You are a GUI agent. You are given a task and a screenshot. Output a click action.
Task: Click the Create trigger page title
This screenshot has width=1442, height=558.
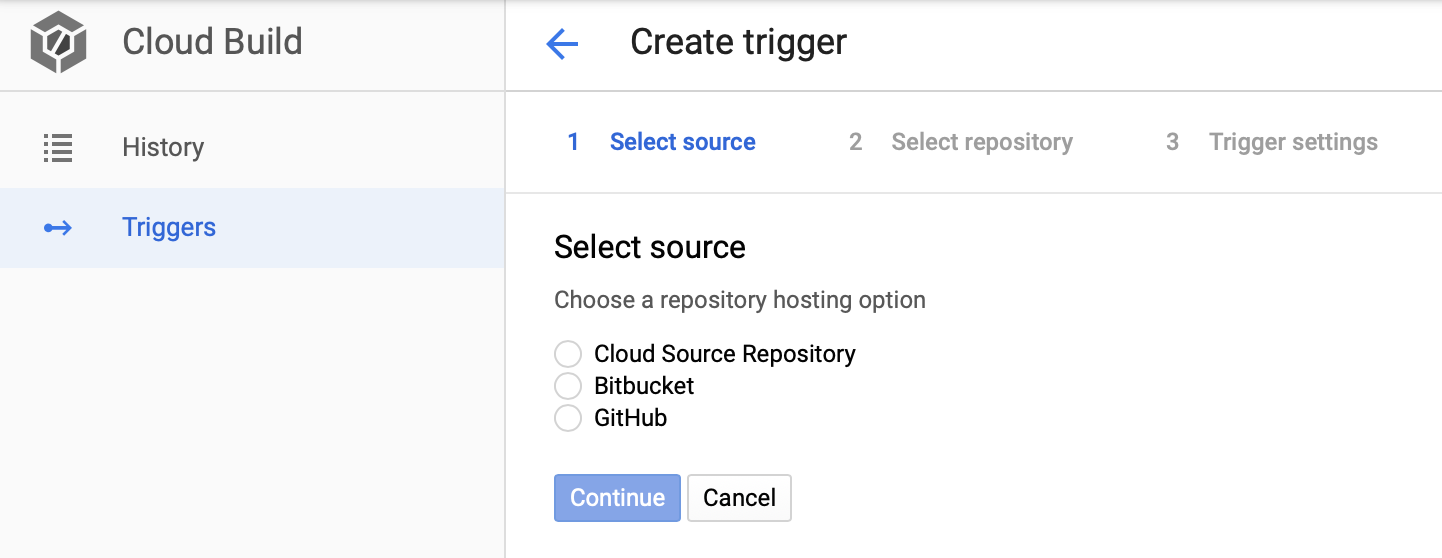coord(738,43)
